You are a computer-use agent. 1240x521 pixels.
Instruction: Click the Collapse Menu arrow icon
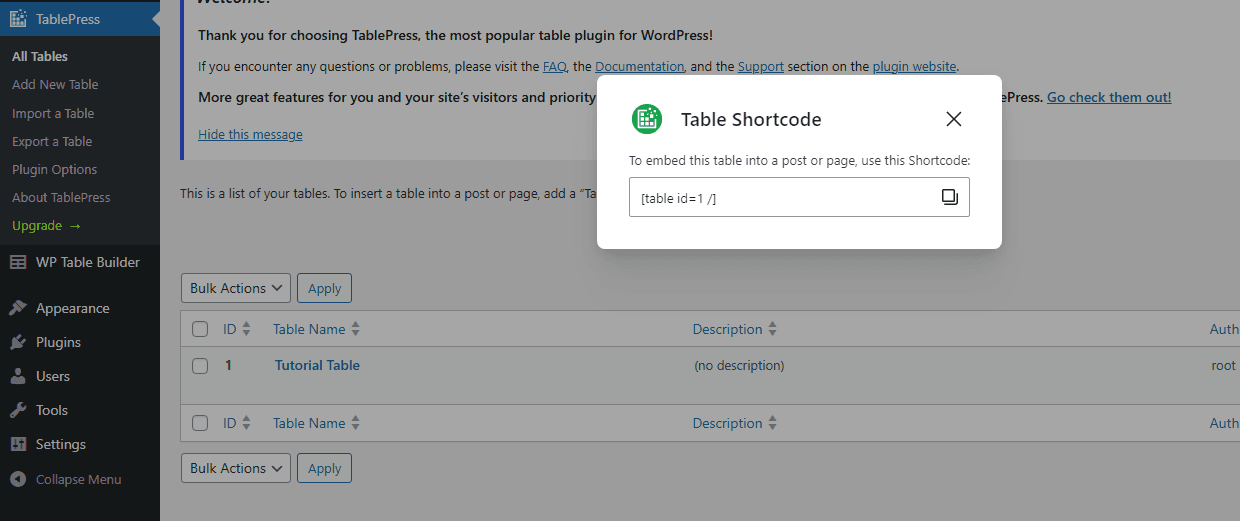pyautogui.click(x=18, y=479)
